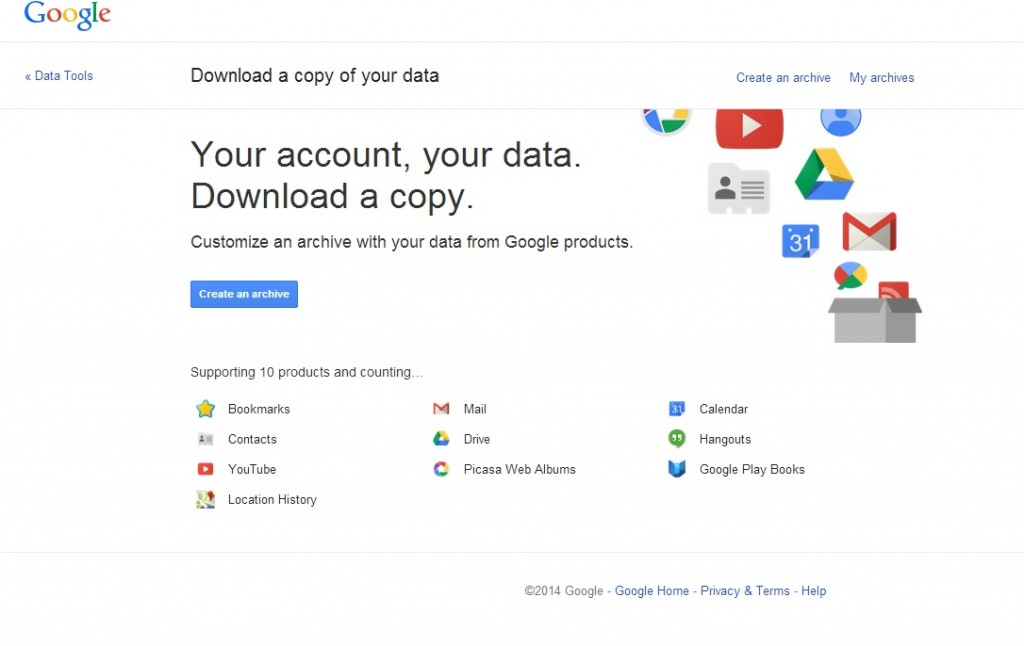Screen dimensions: 1024x646
Task: Go back to Data Tools
Action: 59,76
